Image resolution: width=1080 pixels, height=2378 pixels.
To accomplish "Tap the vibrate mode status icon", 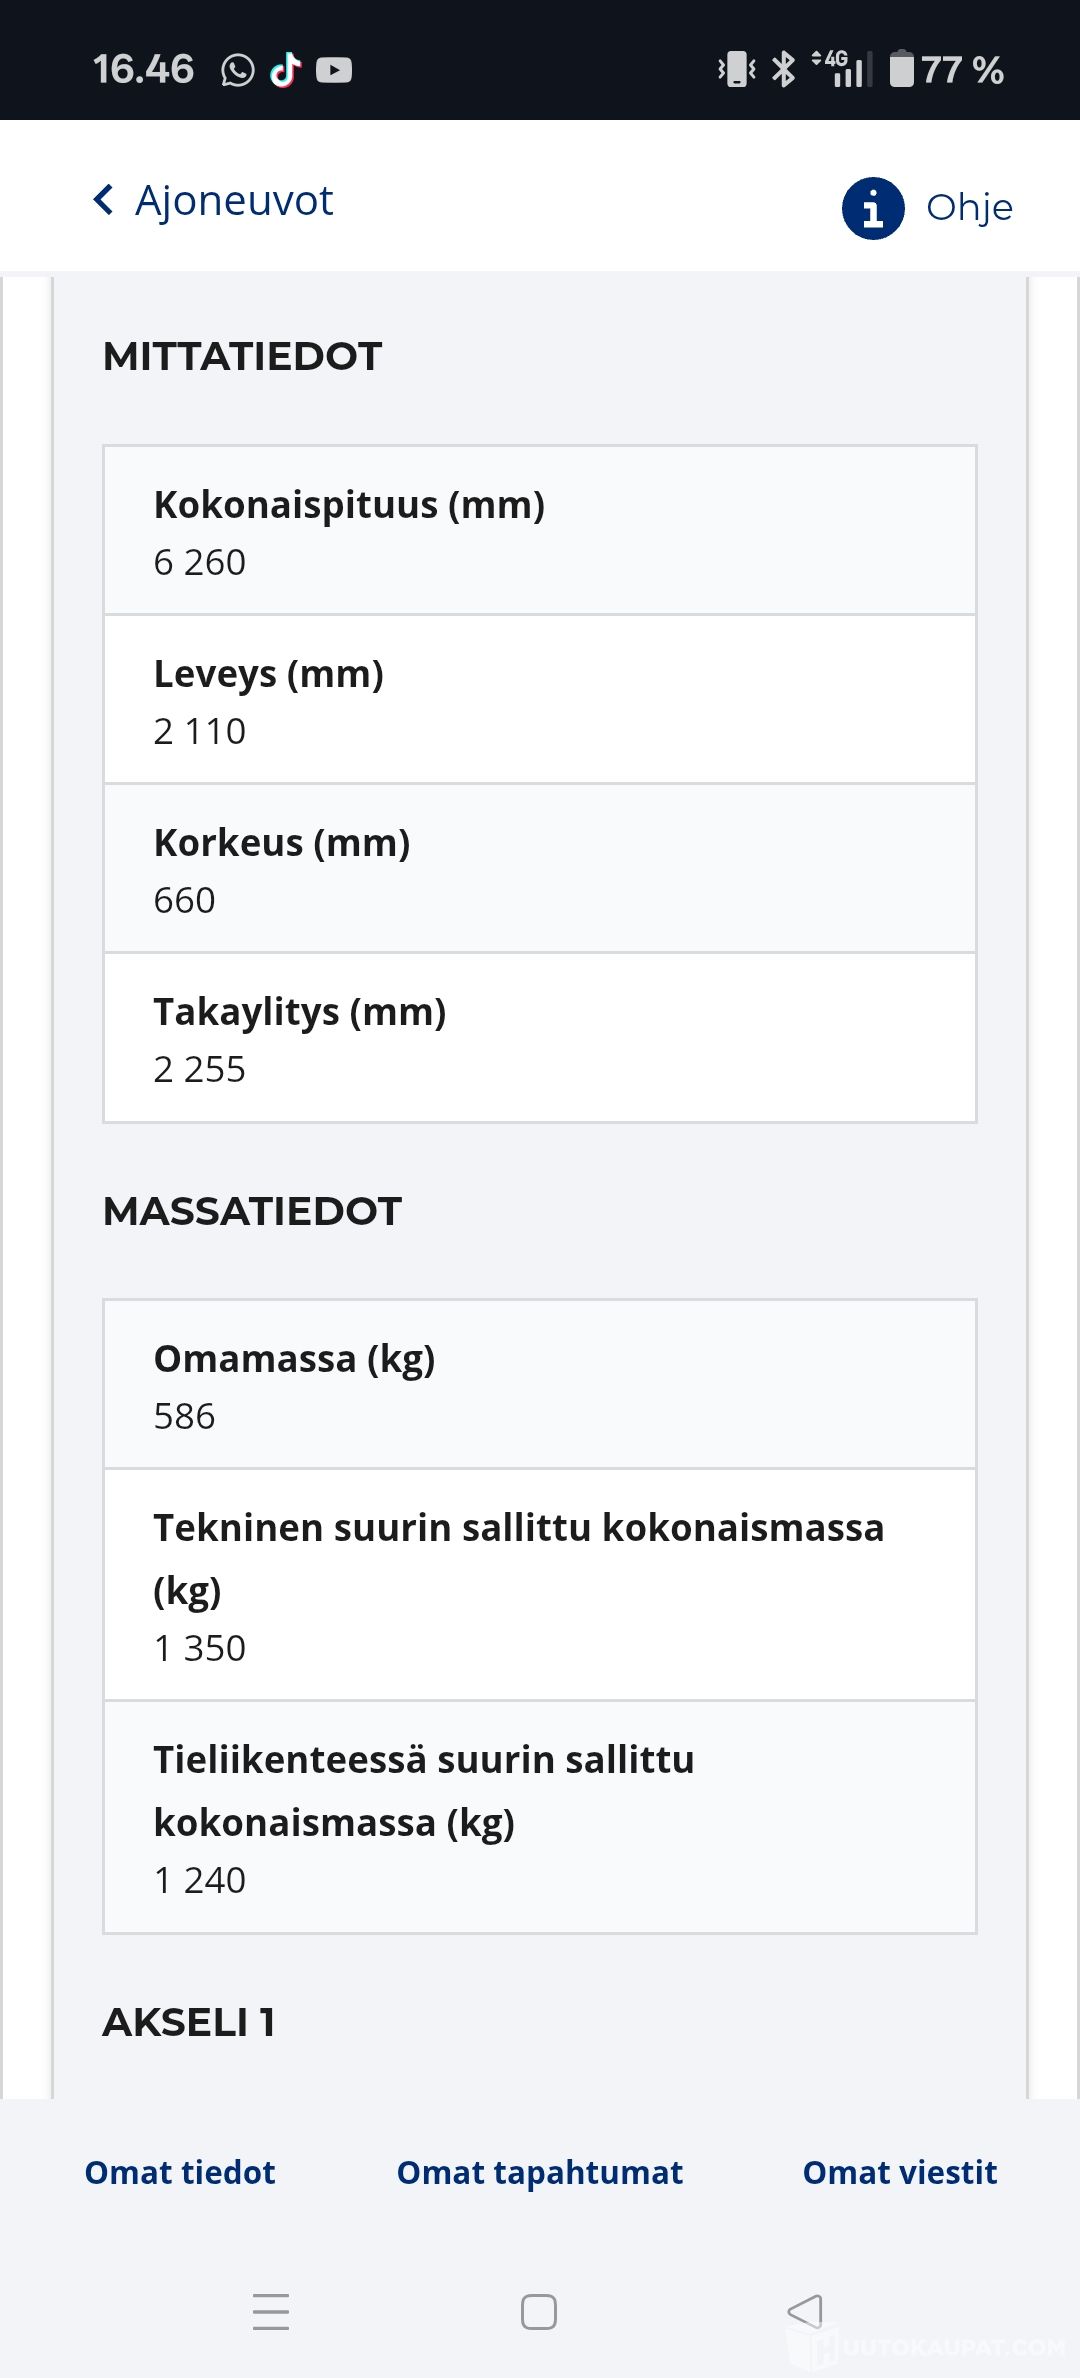I will coord(737,70).
